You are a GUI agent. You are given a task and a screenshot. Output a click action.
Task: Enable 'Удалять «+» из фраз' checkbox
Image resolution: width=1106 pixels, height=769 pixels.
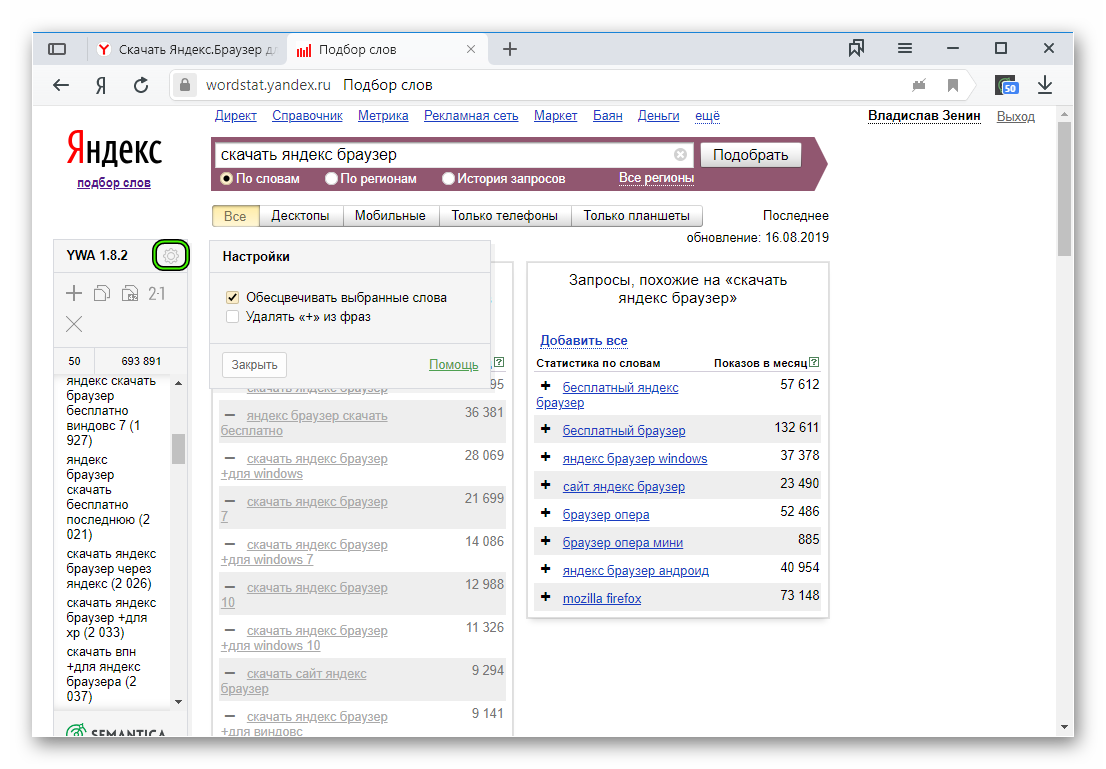point(232,317)
